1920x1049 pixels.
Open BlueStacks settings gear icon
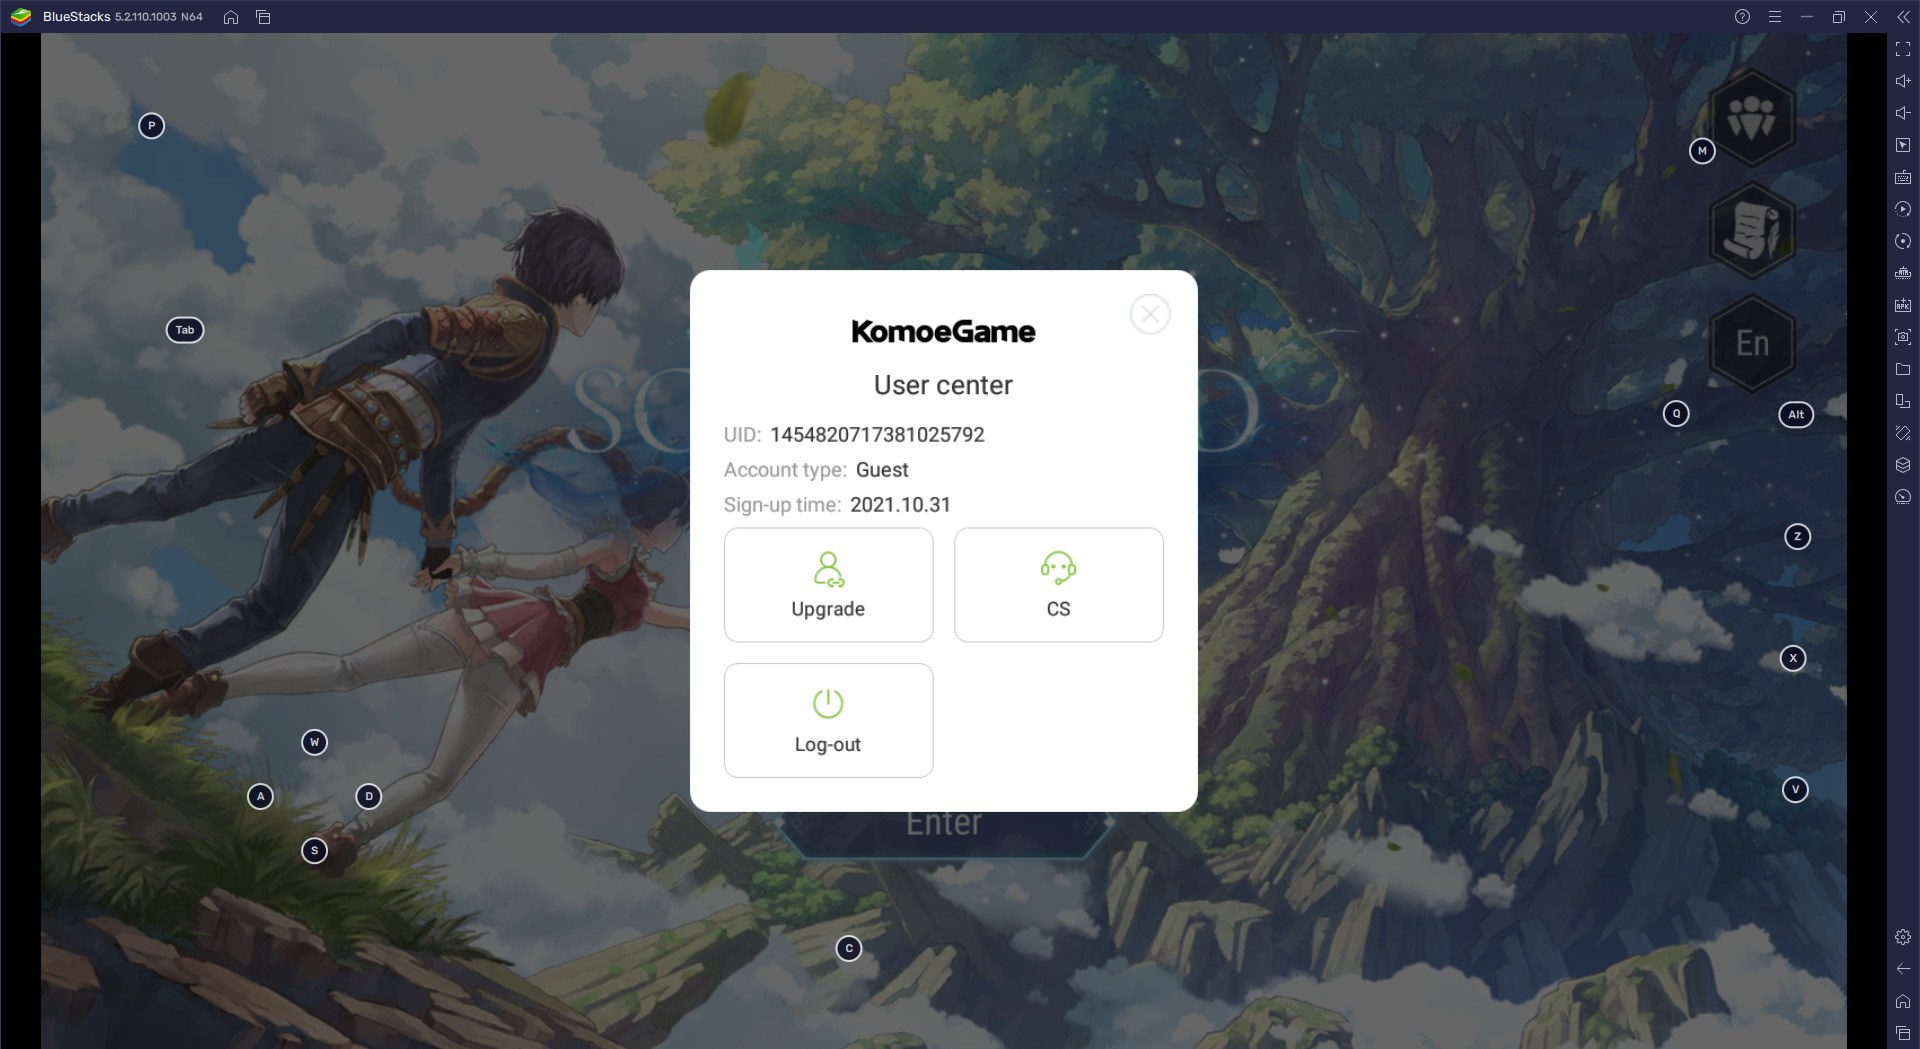(x=1903, y=937)
